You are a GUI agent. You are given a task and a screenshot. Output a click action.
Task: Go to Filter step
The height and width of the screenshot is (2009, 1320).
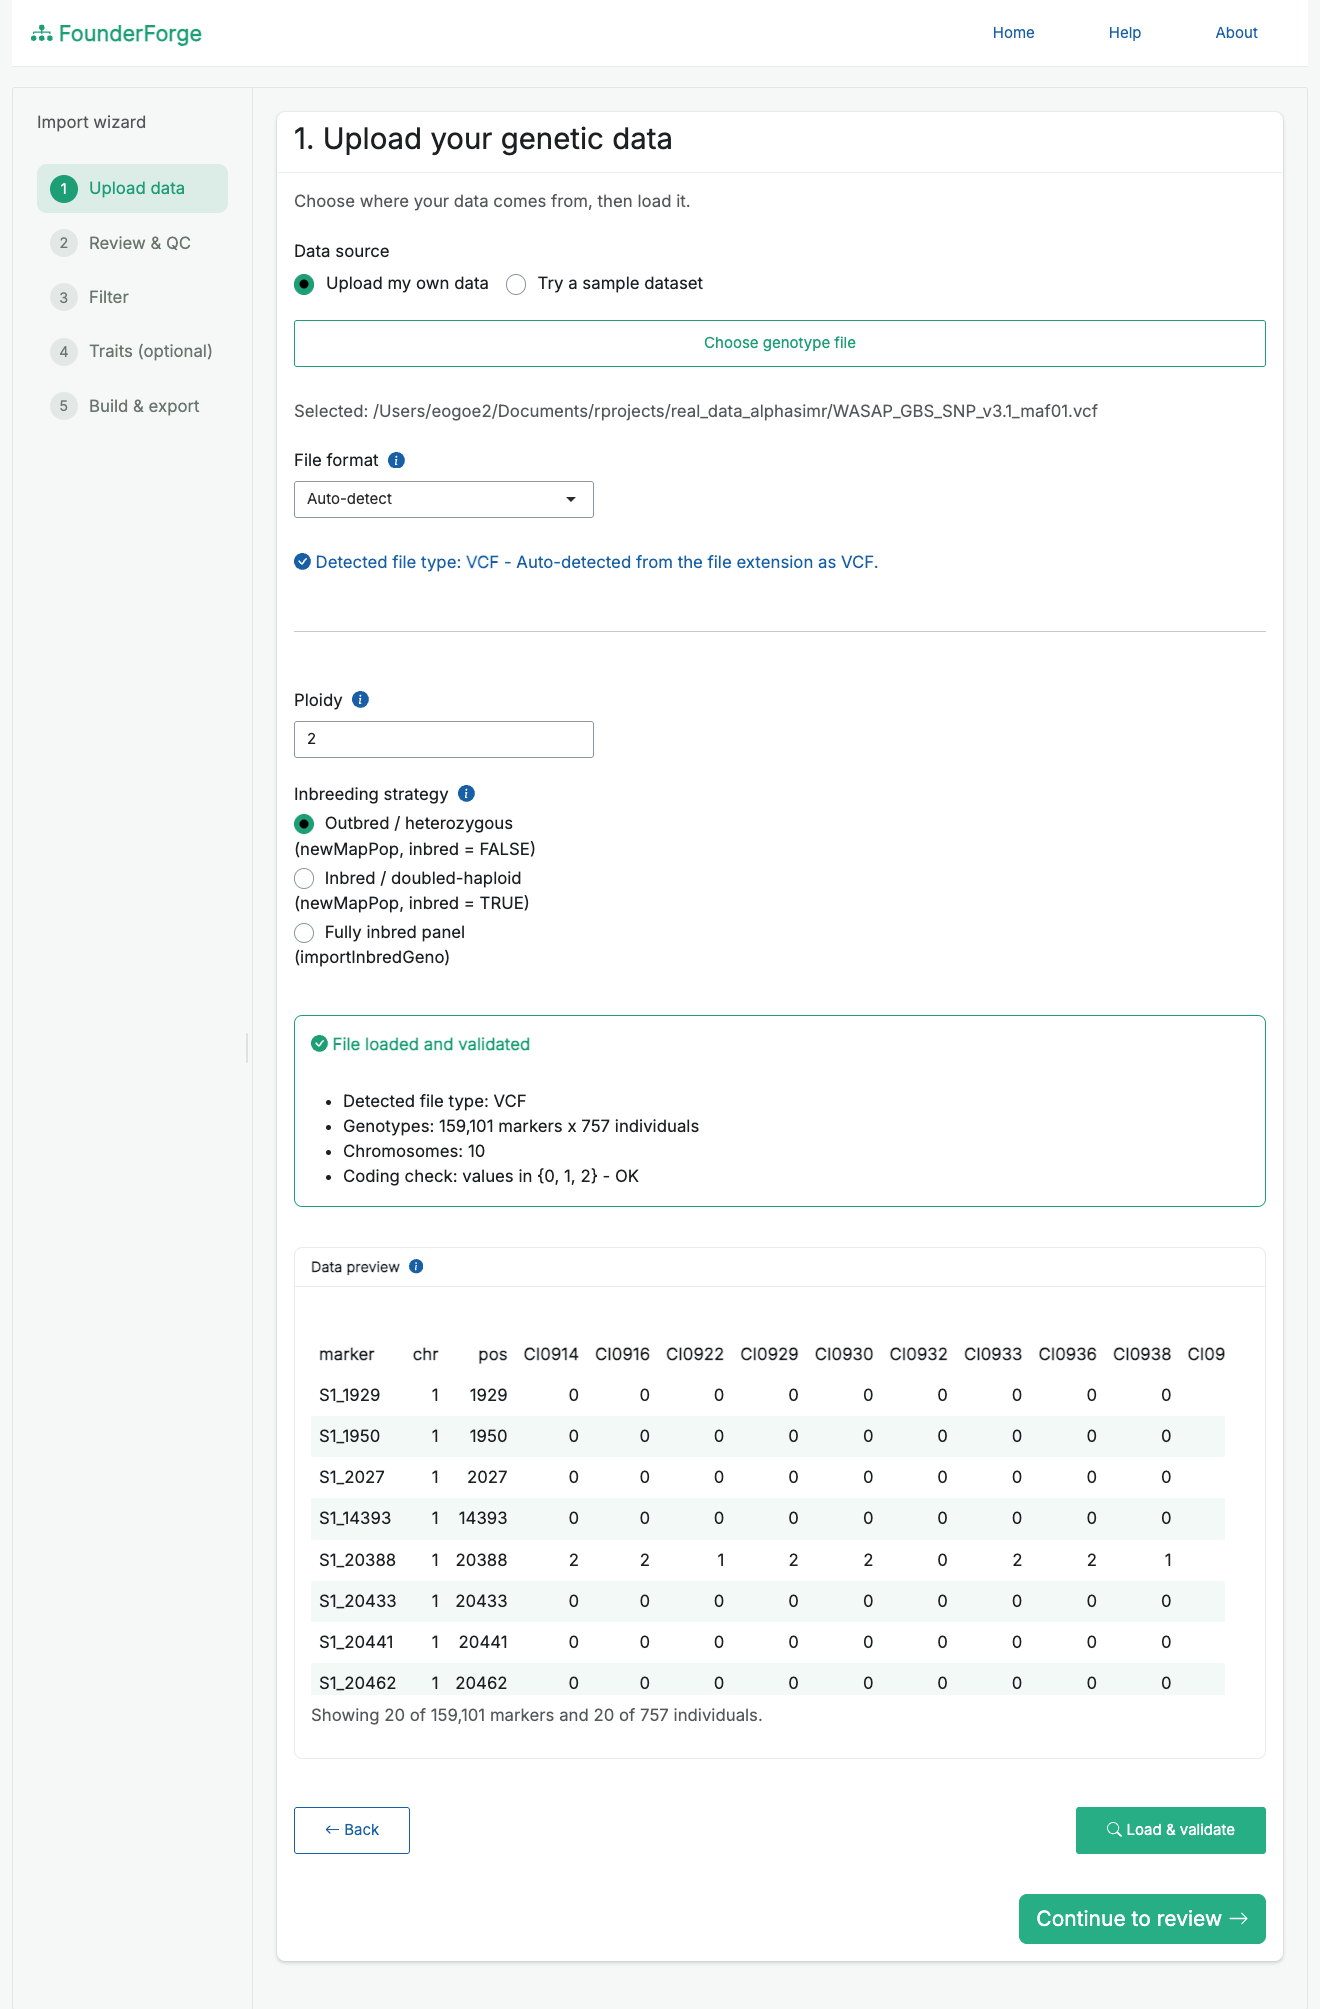[132, 297]
